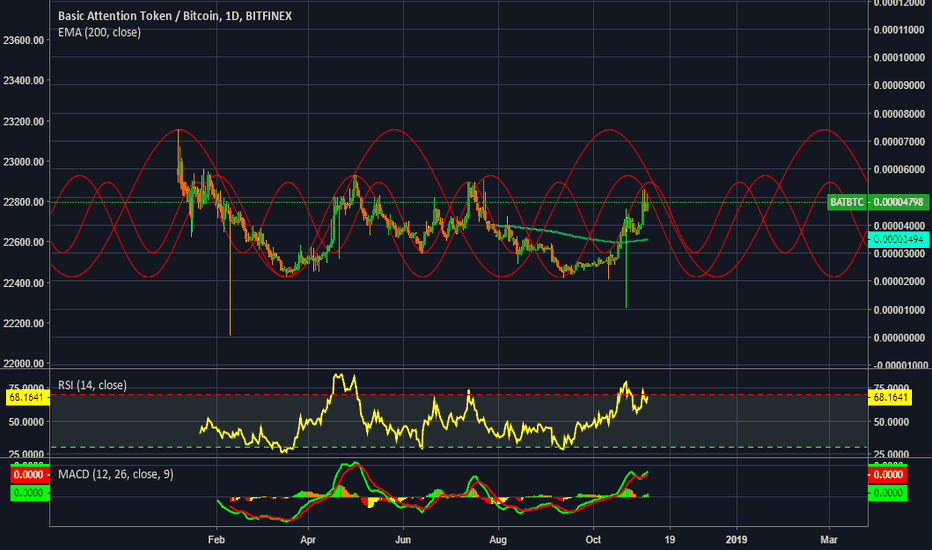Click 23000.00 on the left price scale
Image resolution: width=932 pixels, height=550 pixels.
[24, 162]
